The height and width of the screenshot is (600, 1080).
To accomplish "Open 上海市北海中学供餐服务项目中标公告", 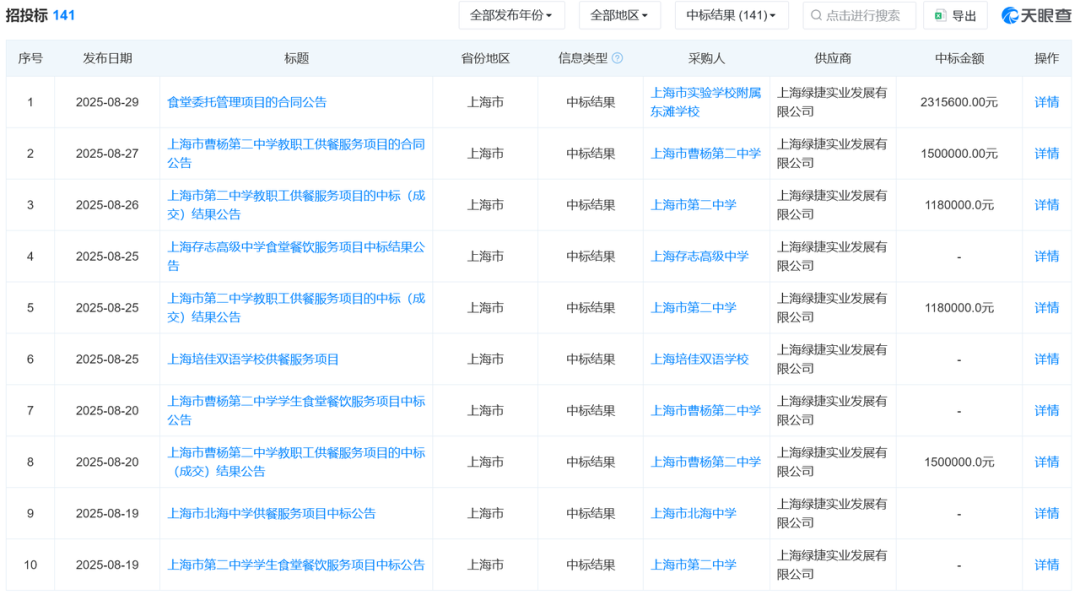I will [271, 513].
